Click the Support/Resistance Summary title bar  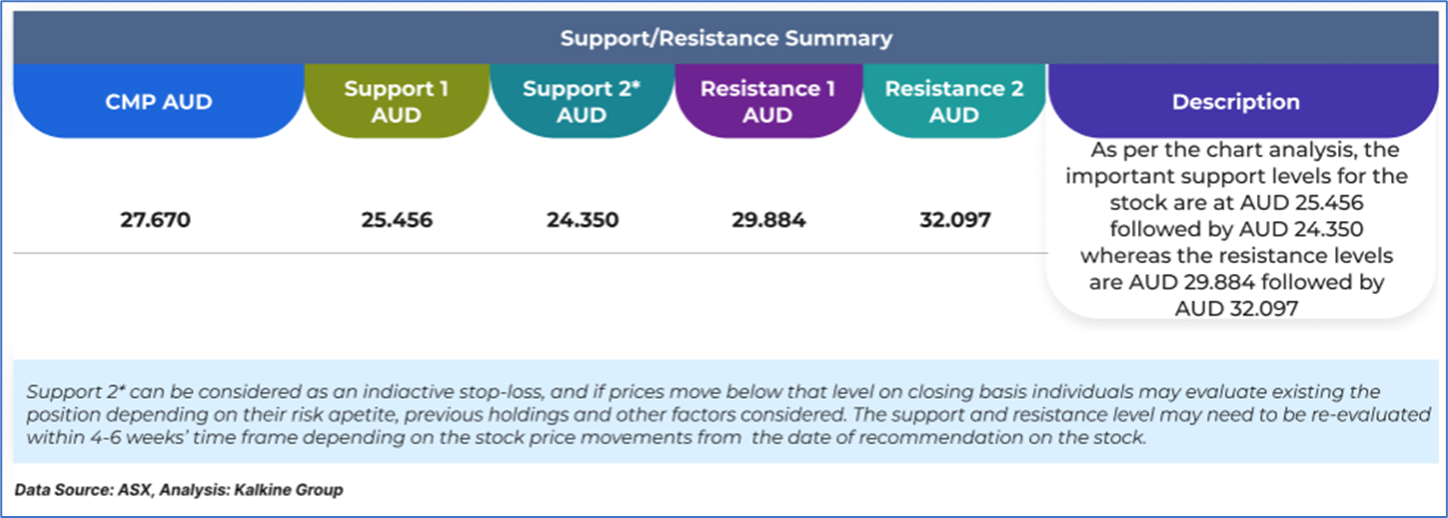[725, 39]
